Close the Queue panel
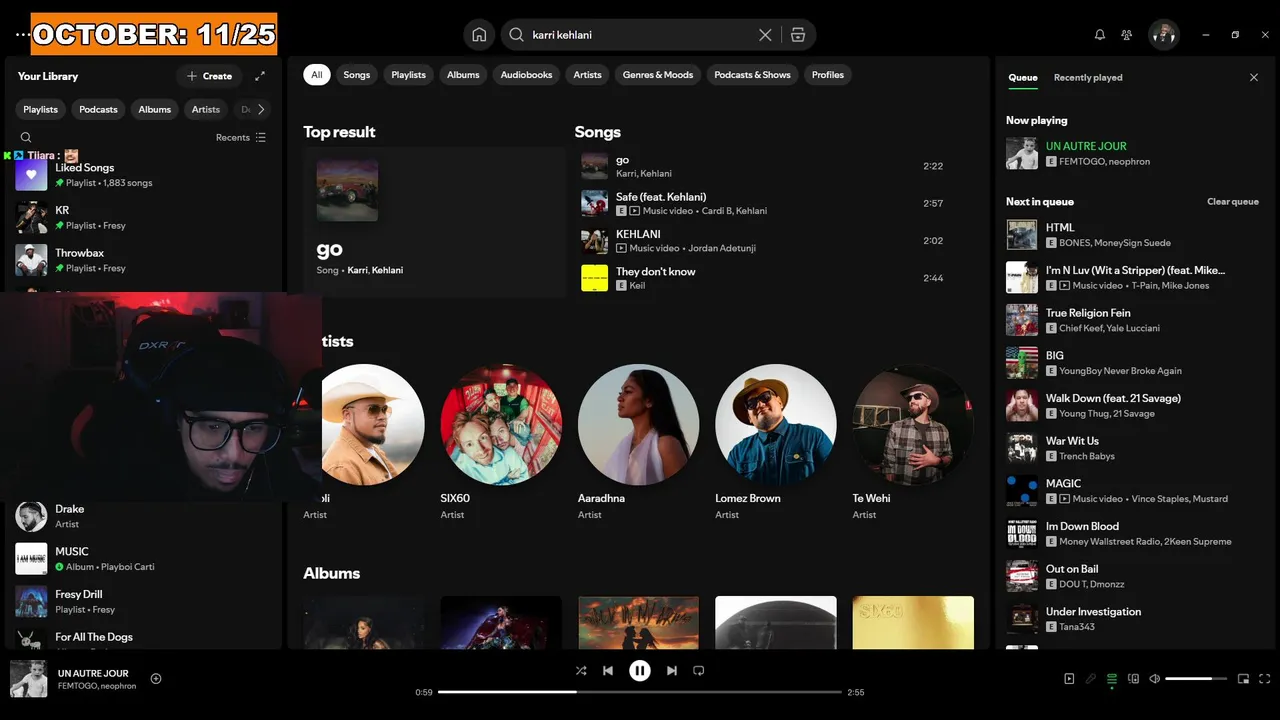 pyautogui.click(x=1254, y=77)
